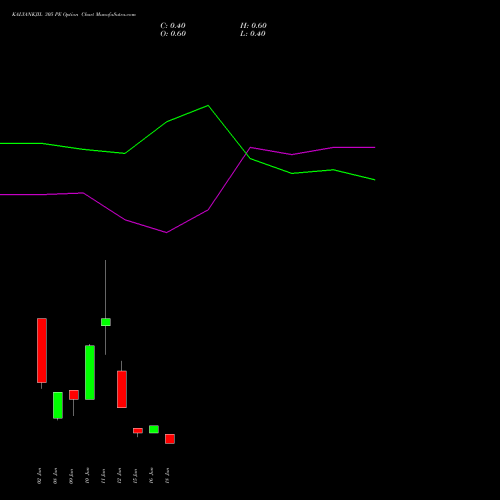Click the low value L: 0.40
The width and height of the screenshot is (500, 500).
pos(253,34)
